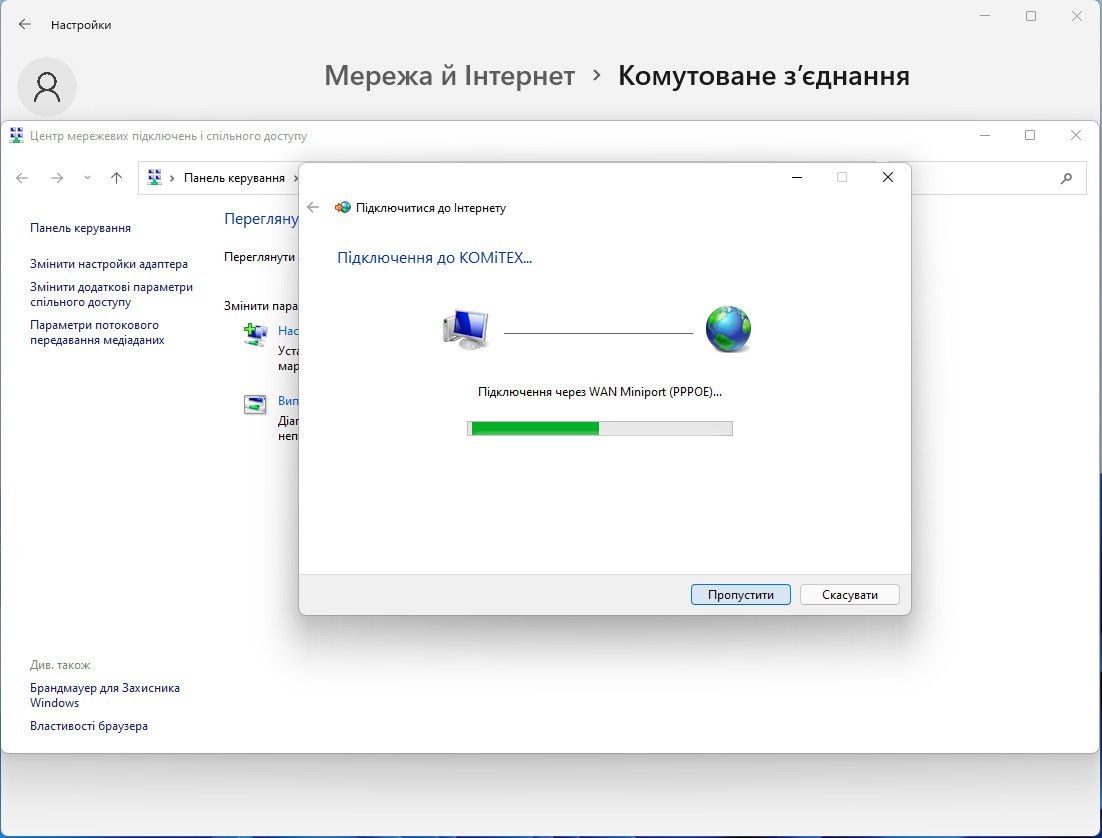Close the Settings window

pyautogui.click(x=1077, y=15)
